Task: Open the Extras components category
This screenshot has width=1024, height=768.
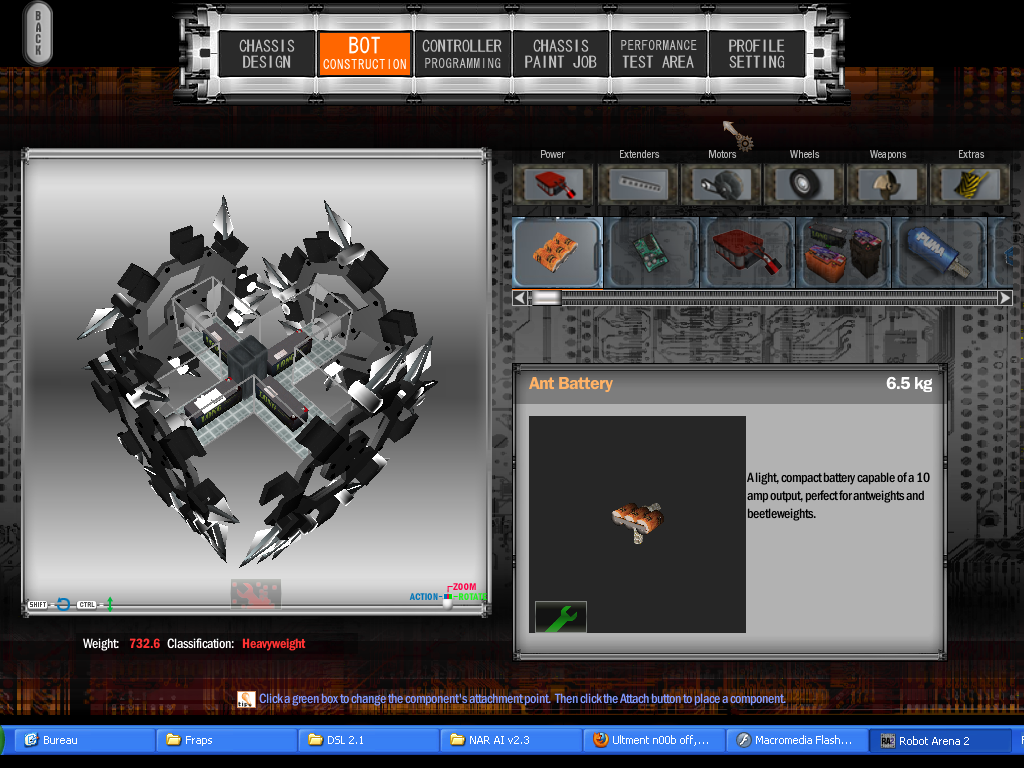Action: coord(970,184)
